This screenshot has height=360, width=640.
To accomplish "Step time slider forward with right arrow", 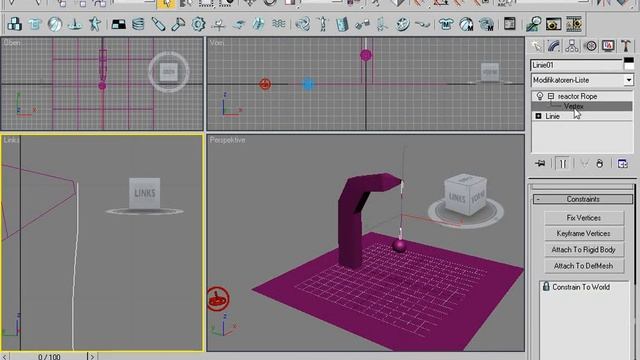I will coord(92,356).
